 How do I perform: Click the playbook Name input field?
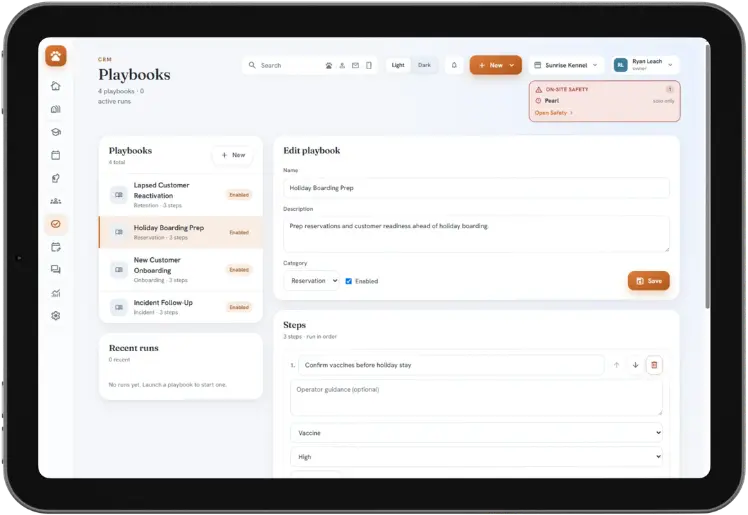(x=476, y=188)
